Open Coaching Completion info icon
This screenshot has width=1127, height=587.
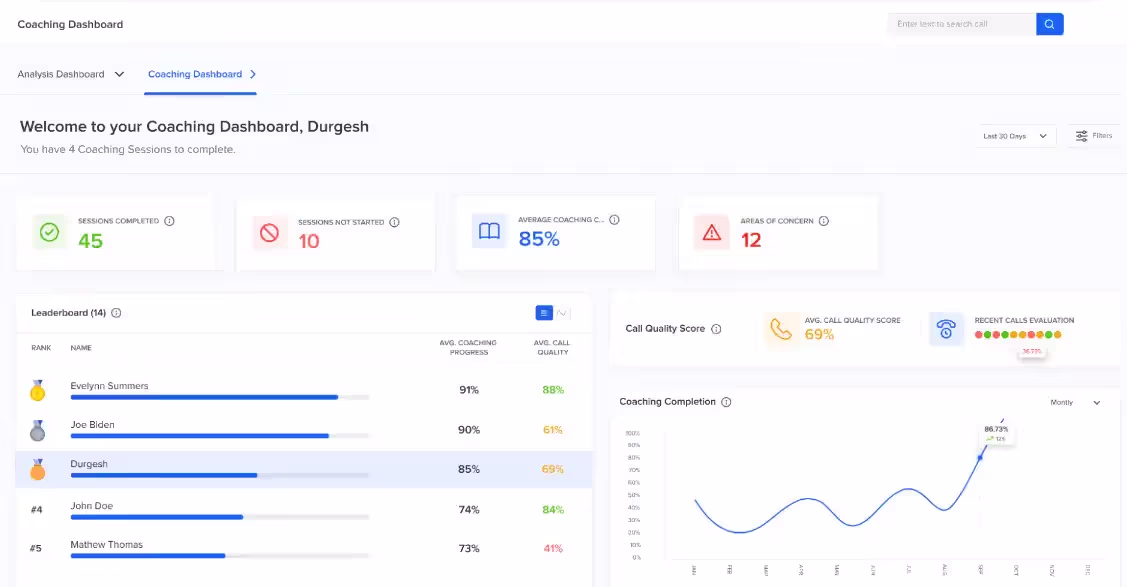[x=727, y=402]
